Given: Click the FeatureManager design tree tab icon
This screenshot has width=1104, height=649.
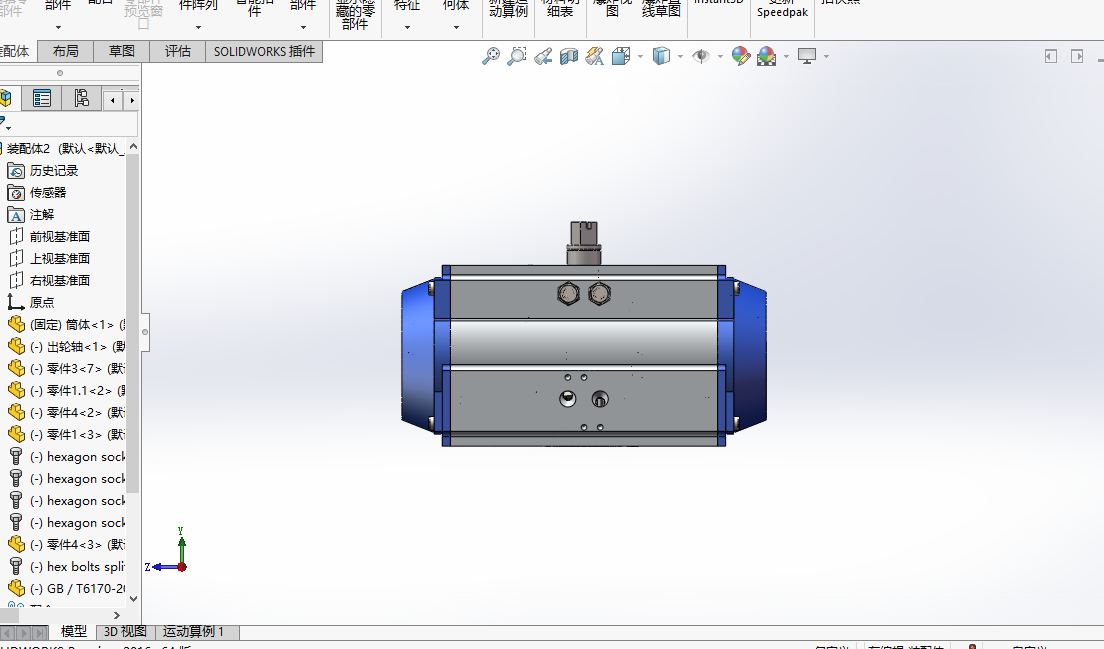Looking at the screenshot, I should [6, 99].
